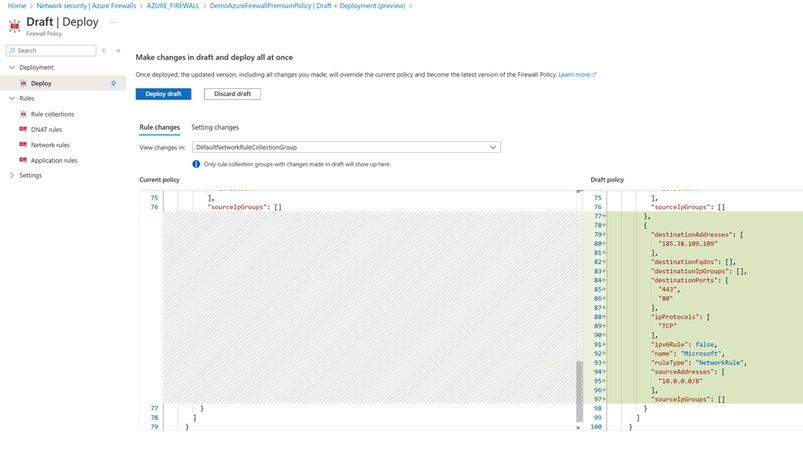Click the Draft policy heading

click(x=607, y=180)
